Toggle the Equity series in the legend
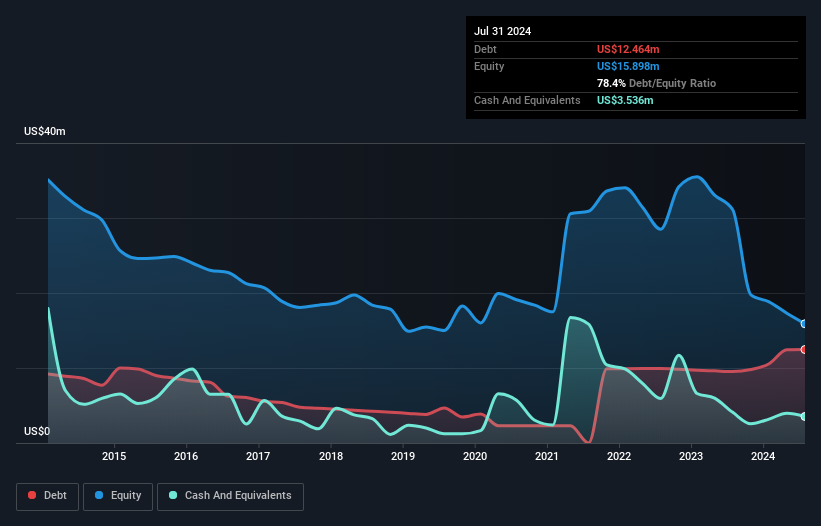 tap(118, 496)
